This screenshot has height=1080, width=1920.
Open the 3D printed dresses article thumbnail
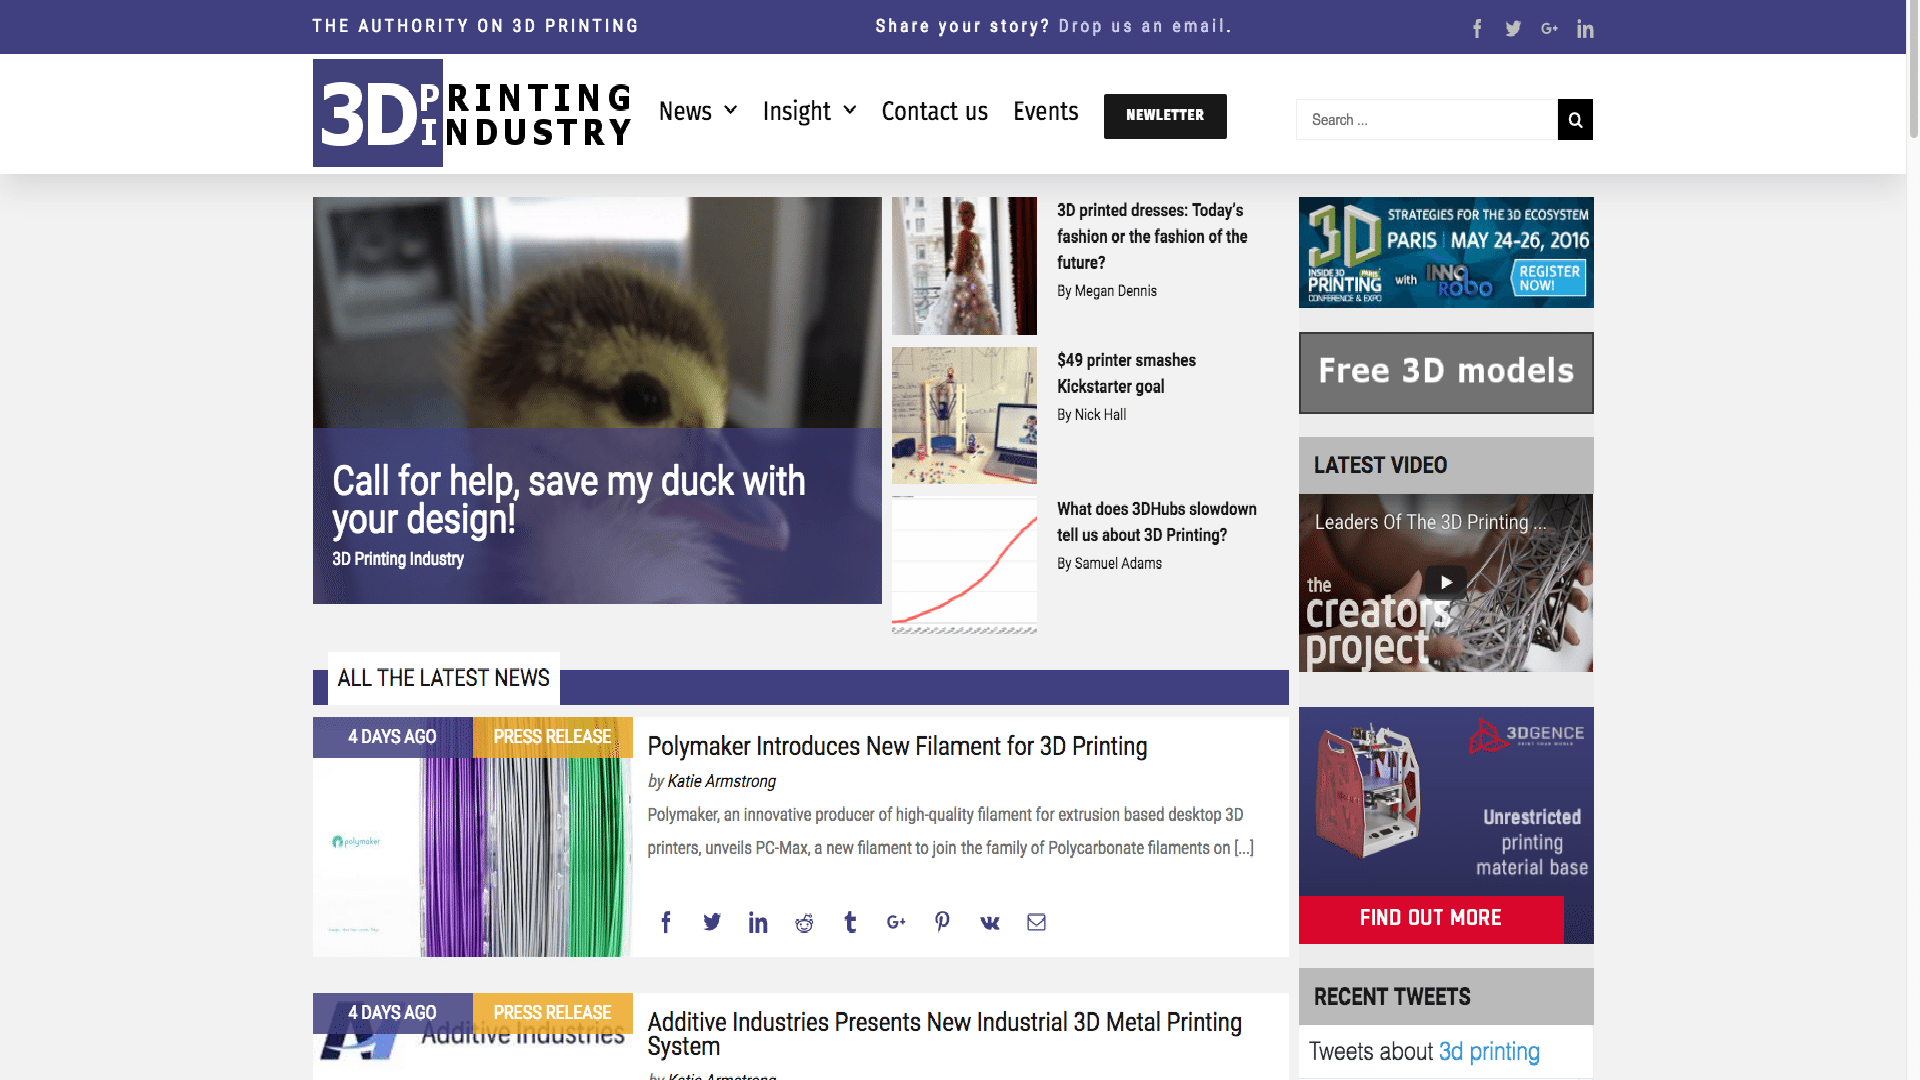[x=964, y=266]
